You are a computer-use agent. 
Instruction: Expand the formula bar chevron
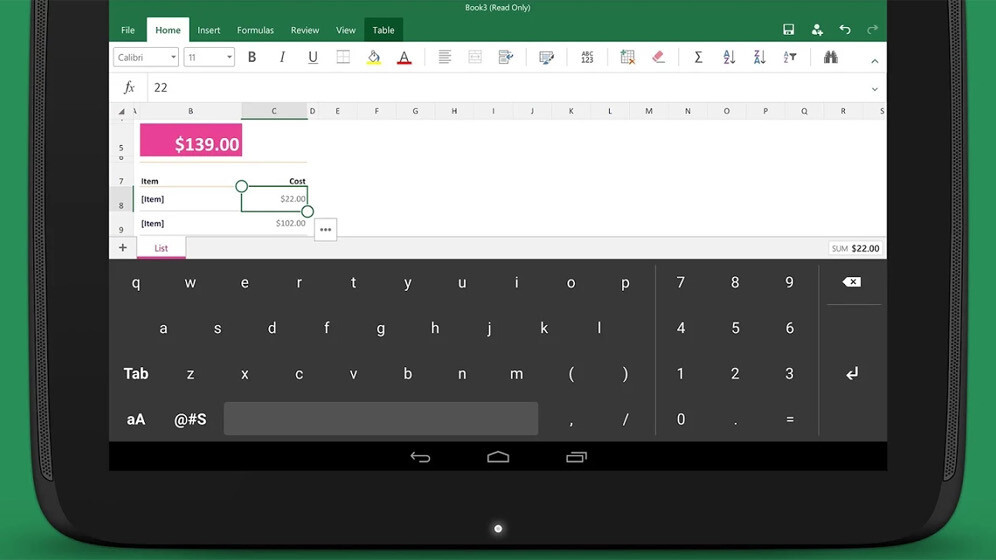(874, 89)
